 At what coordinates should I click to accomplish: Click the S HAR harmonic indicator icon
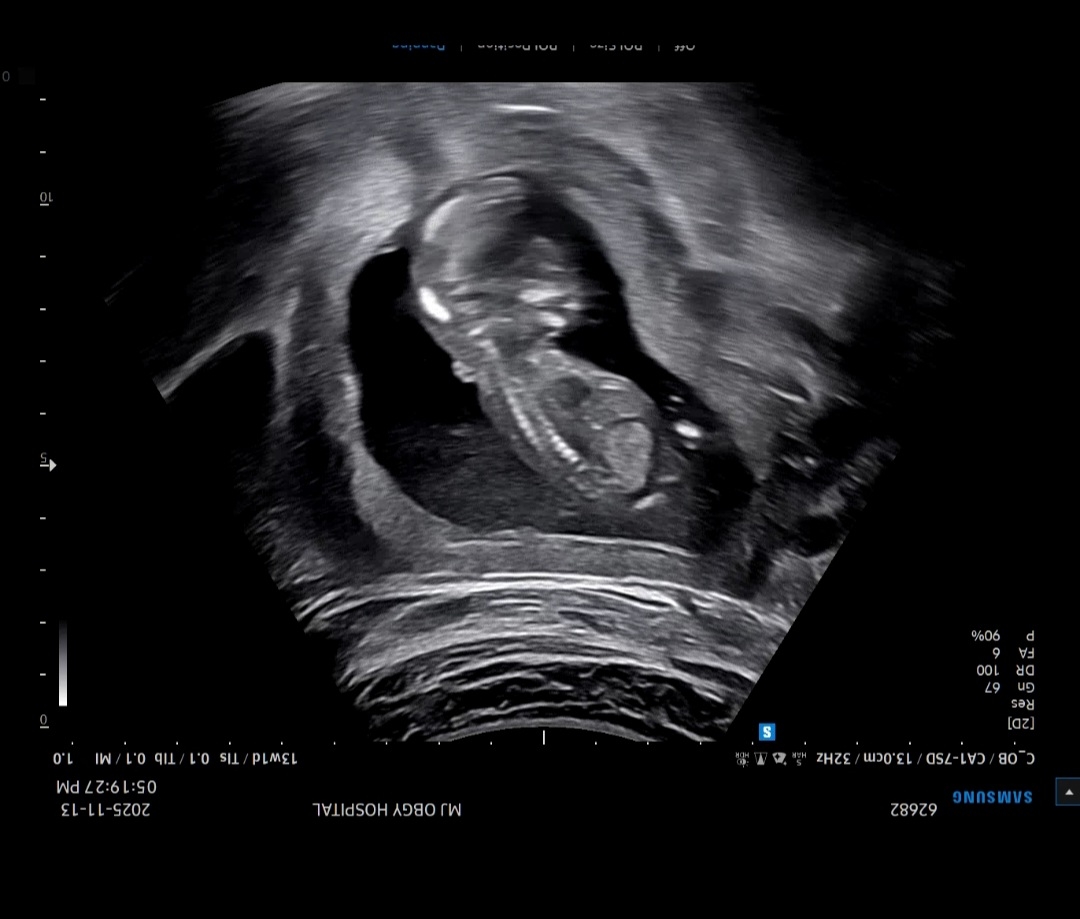[x=799, y=759]
